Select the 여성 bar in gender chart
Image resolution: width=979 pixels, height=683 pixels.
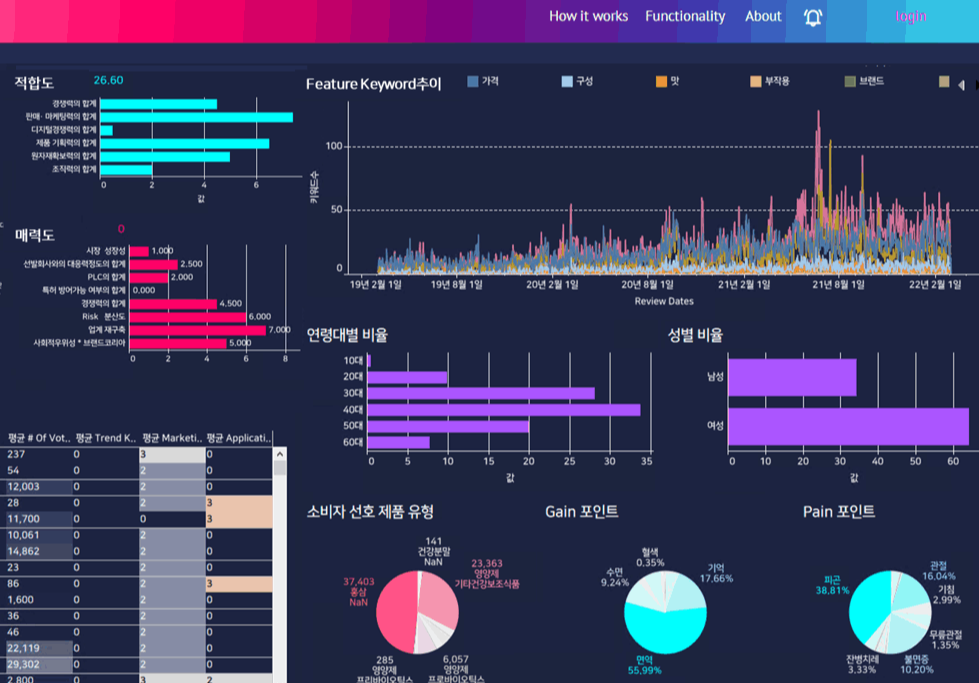tap(848, 426)
